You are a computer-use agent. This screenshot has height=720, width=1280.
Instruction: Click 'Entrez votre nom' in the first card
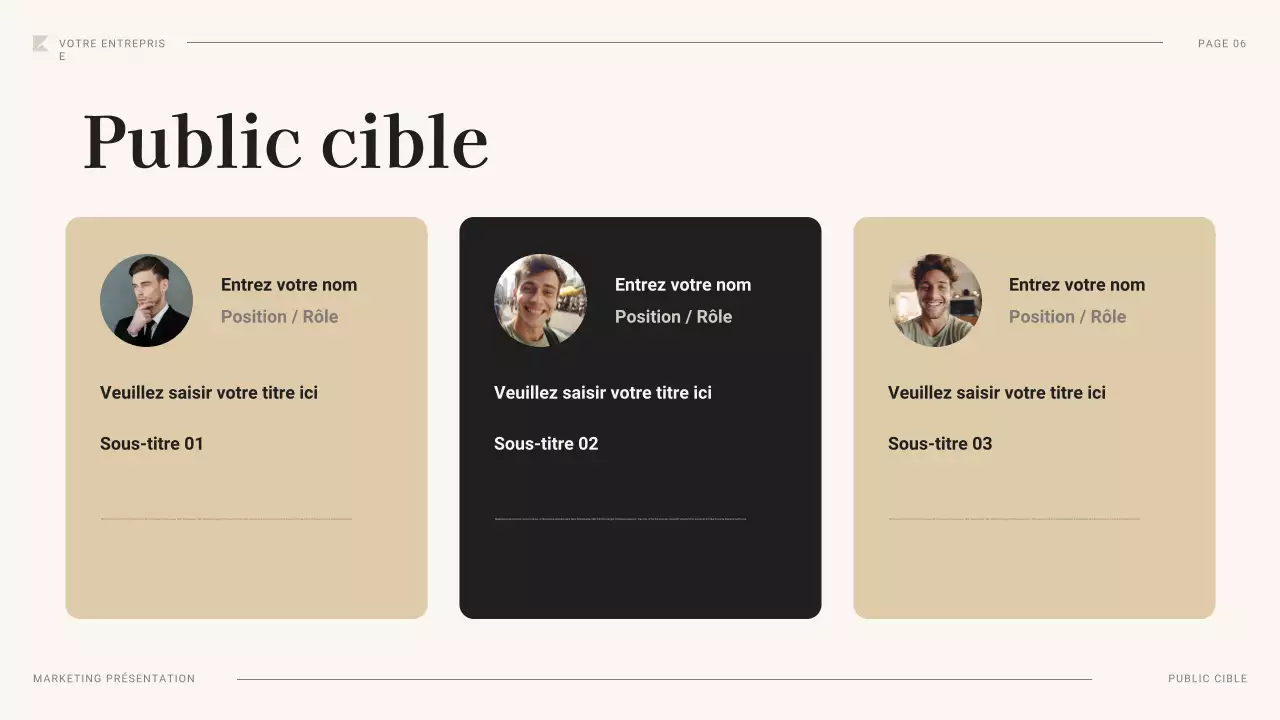point(289,285)
